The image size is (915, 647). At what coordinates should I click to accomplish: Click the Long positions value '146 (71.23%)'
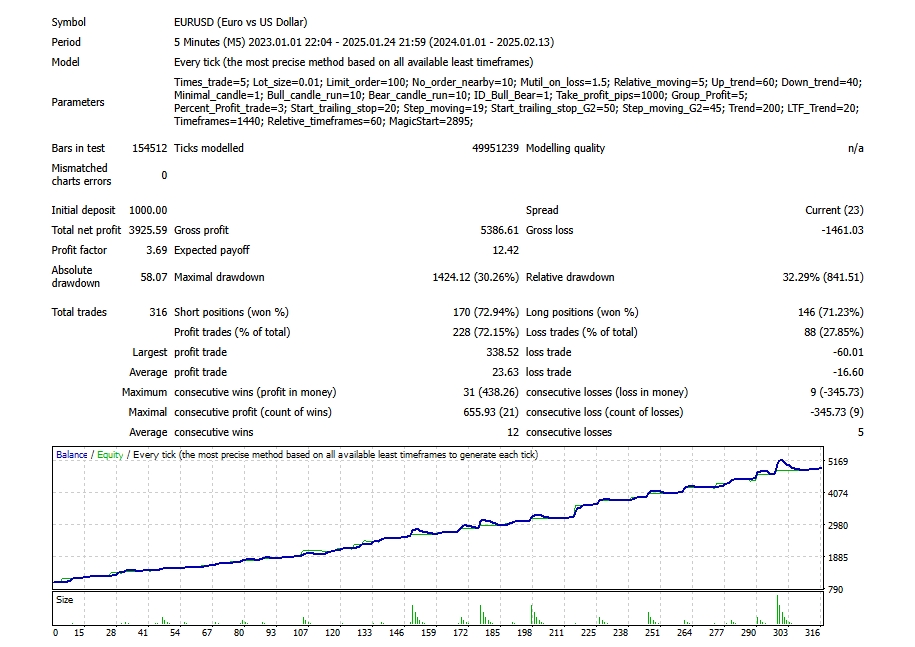coord(830,312)
